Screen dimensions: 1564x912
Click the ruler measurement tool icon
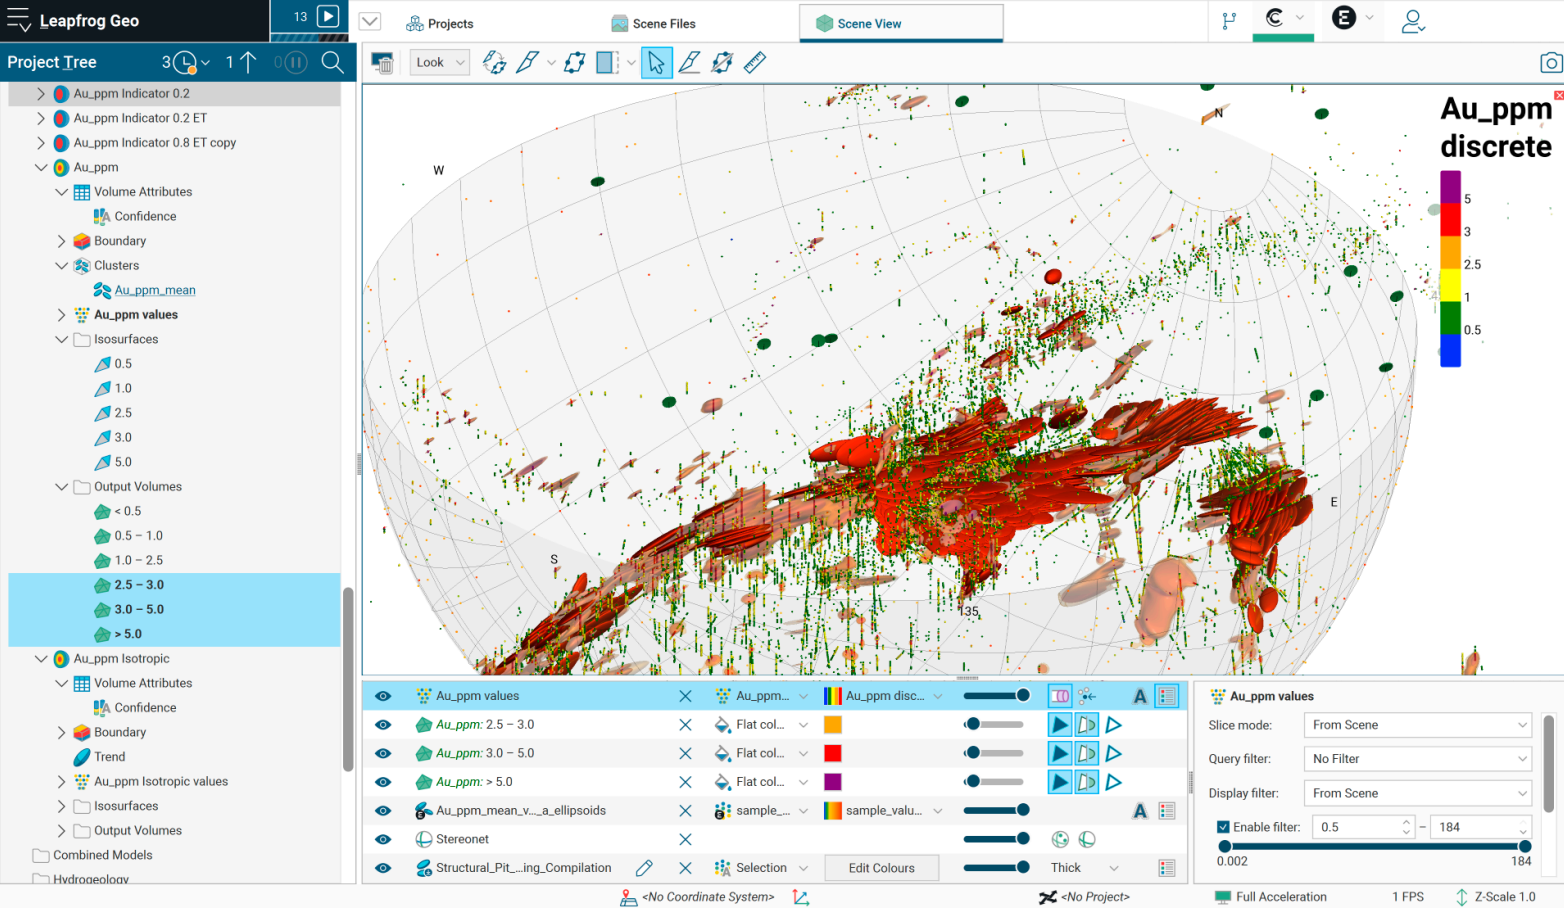[755, 63]
